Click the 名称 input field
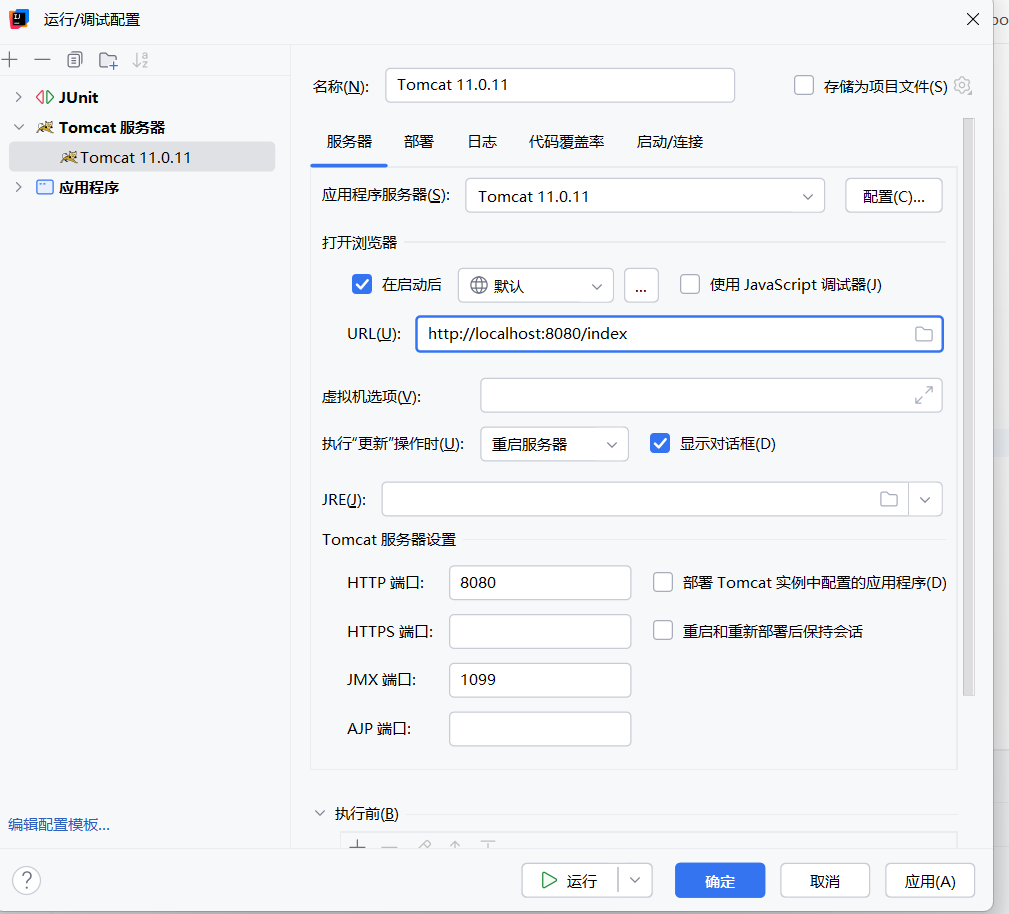 pyautogui.click(x=560, y=85)
